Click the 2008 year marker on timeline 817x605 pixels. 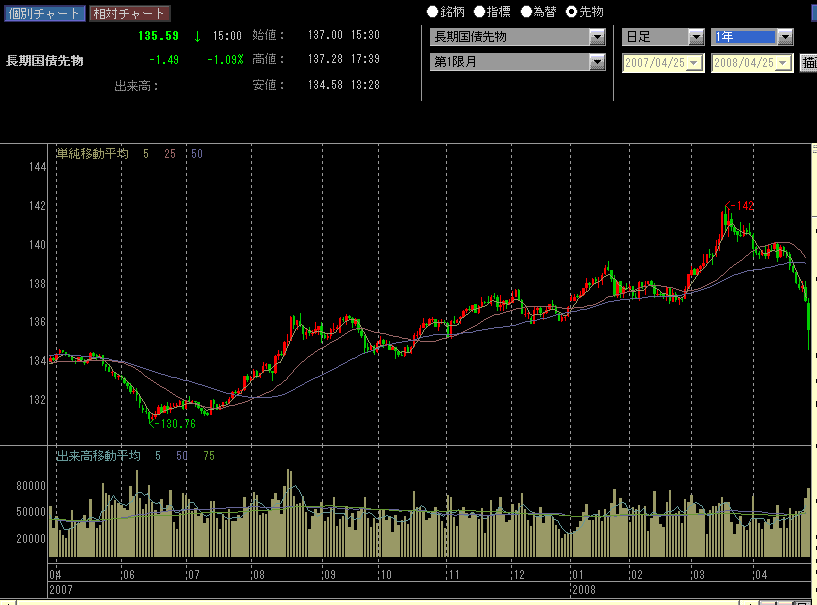pos(584,590)
